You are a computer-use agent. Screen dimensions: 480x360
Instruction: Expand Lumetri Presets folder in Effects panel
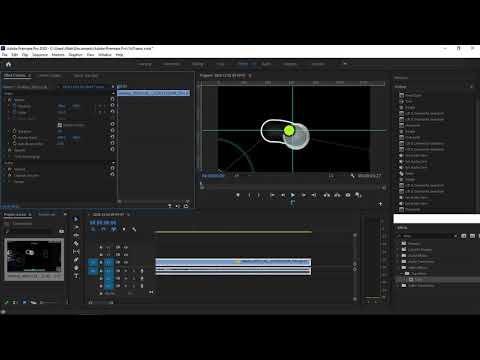[x=398, y=249]
